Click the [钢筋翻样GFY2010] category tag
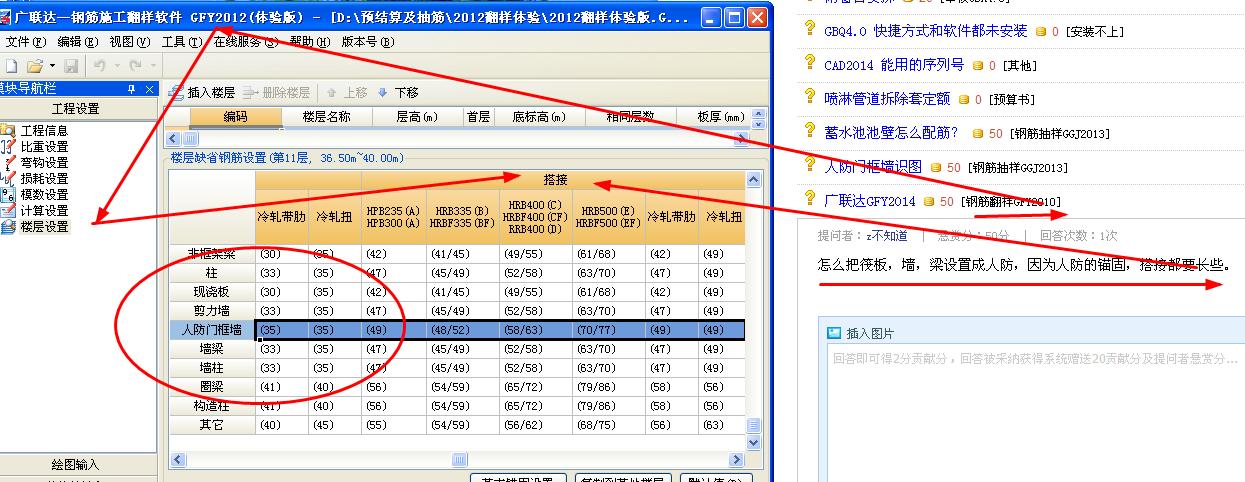 (1011, 202)
